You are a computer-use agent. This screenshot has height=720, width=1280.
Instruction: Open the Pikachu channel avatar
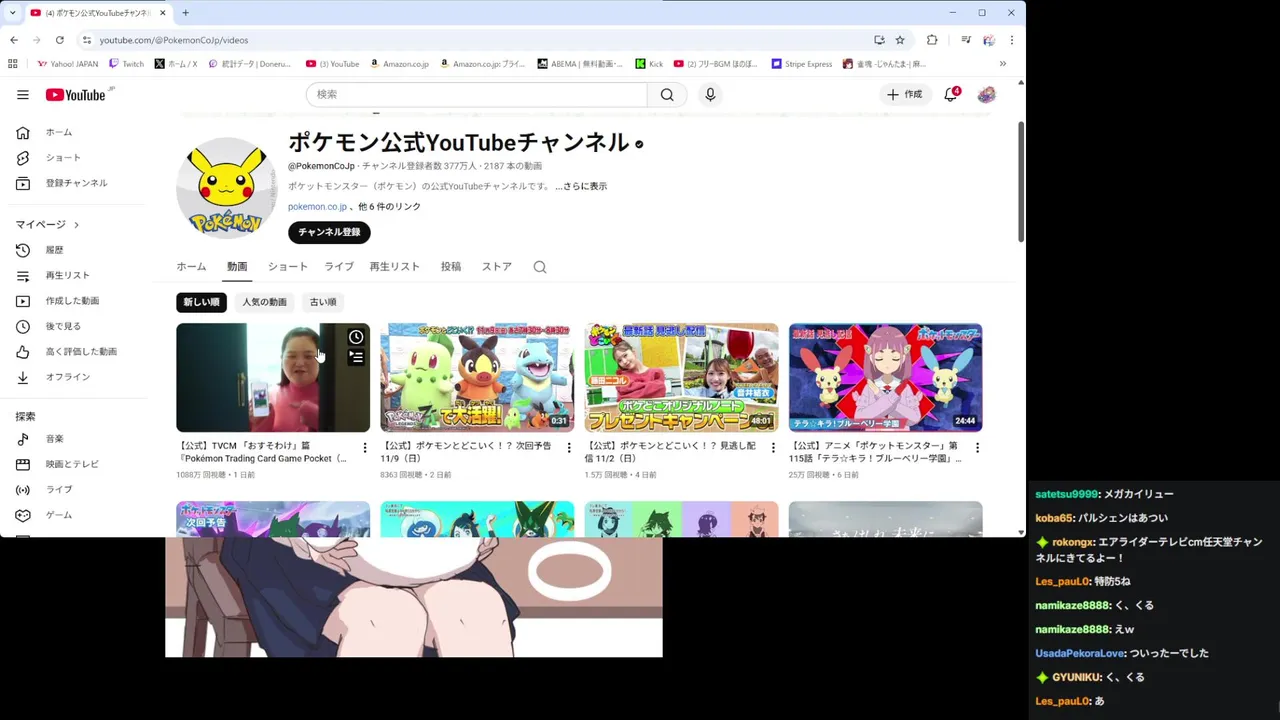pyautogui.click(x=226, y=188)
